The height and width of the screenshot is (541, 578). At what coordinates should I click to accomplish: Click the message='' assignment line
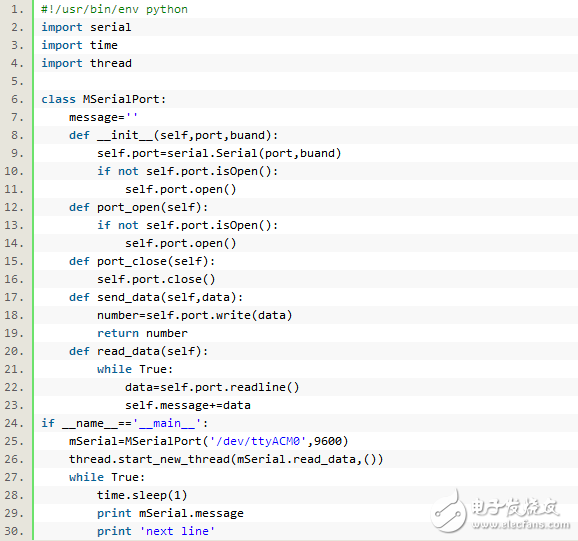click(x=103, y=118)
